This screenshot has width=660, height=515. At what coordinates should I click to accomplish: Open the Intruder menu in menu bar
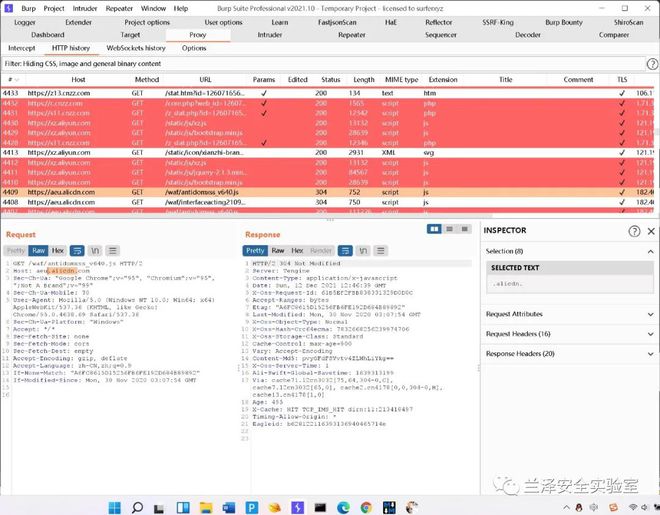(85, 8)
